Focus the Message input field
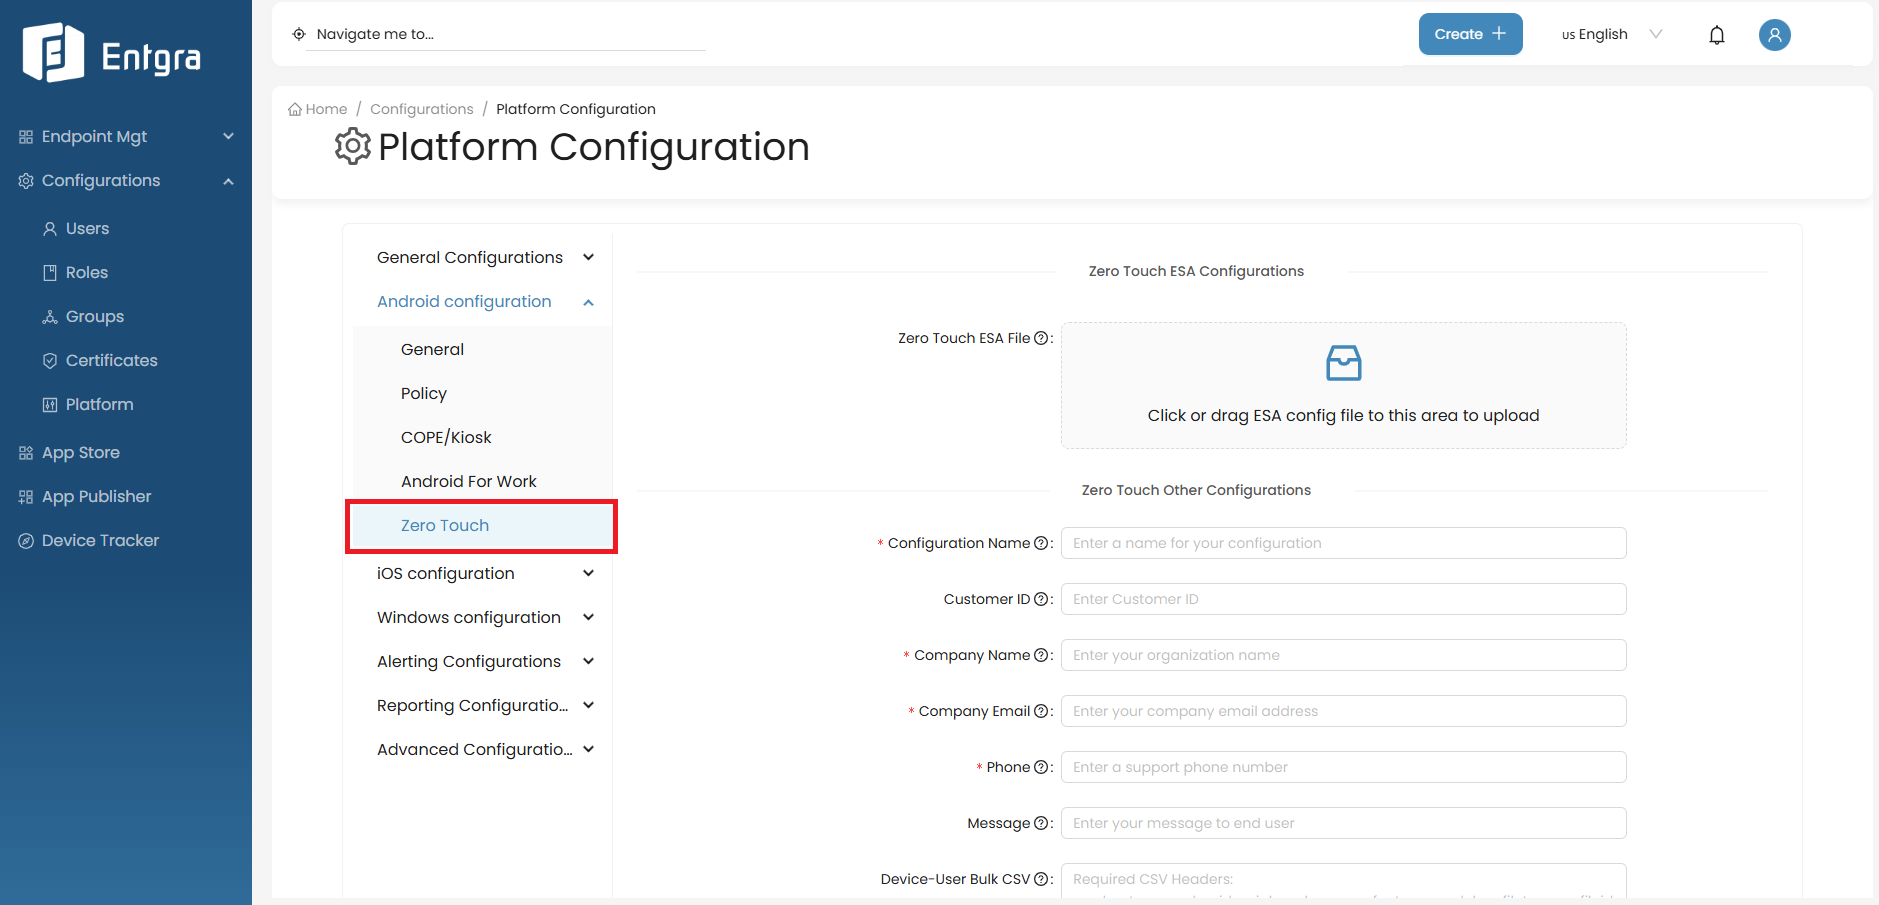 [1343, 823]
